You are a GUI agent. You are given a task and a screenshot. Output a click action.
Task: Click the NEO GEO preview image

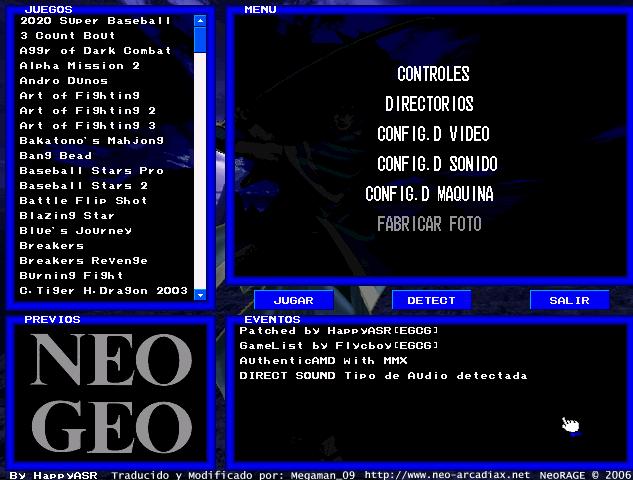(x=111, y=393)
